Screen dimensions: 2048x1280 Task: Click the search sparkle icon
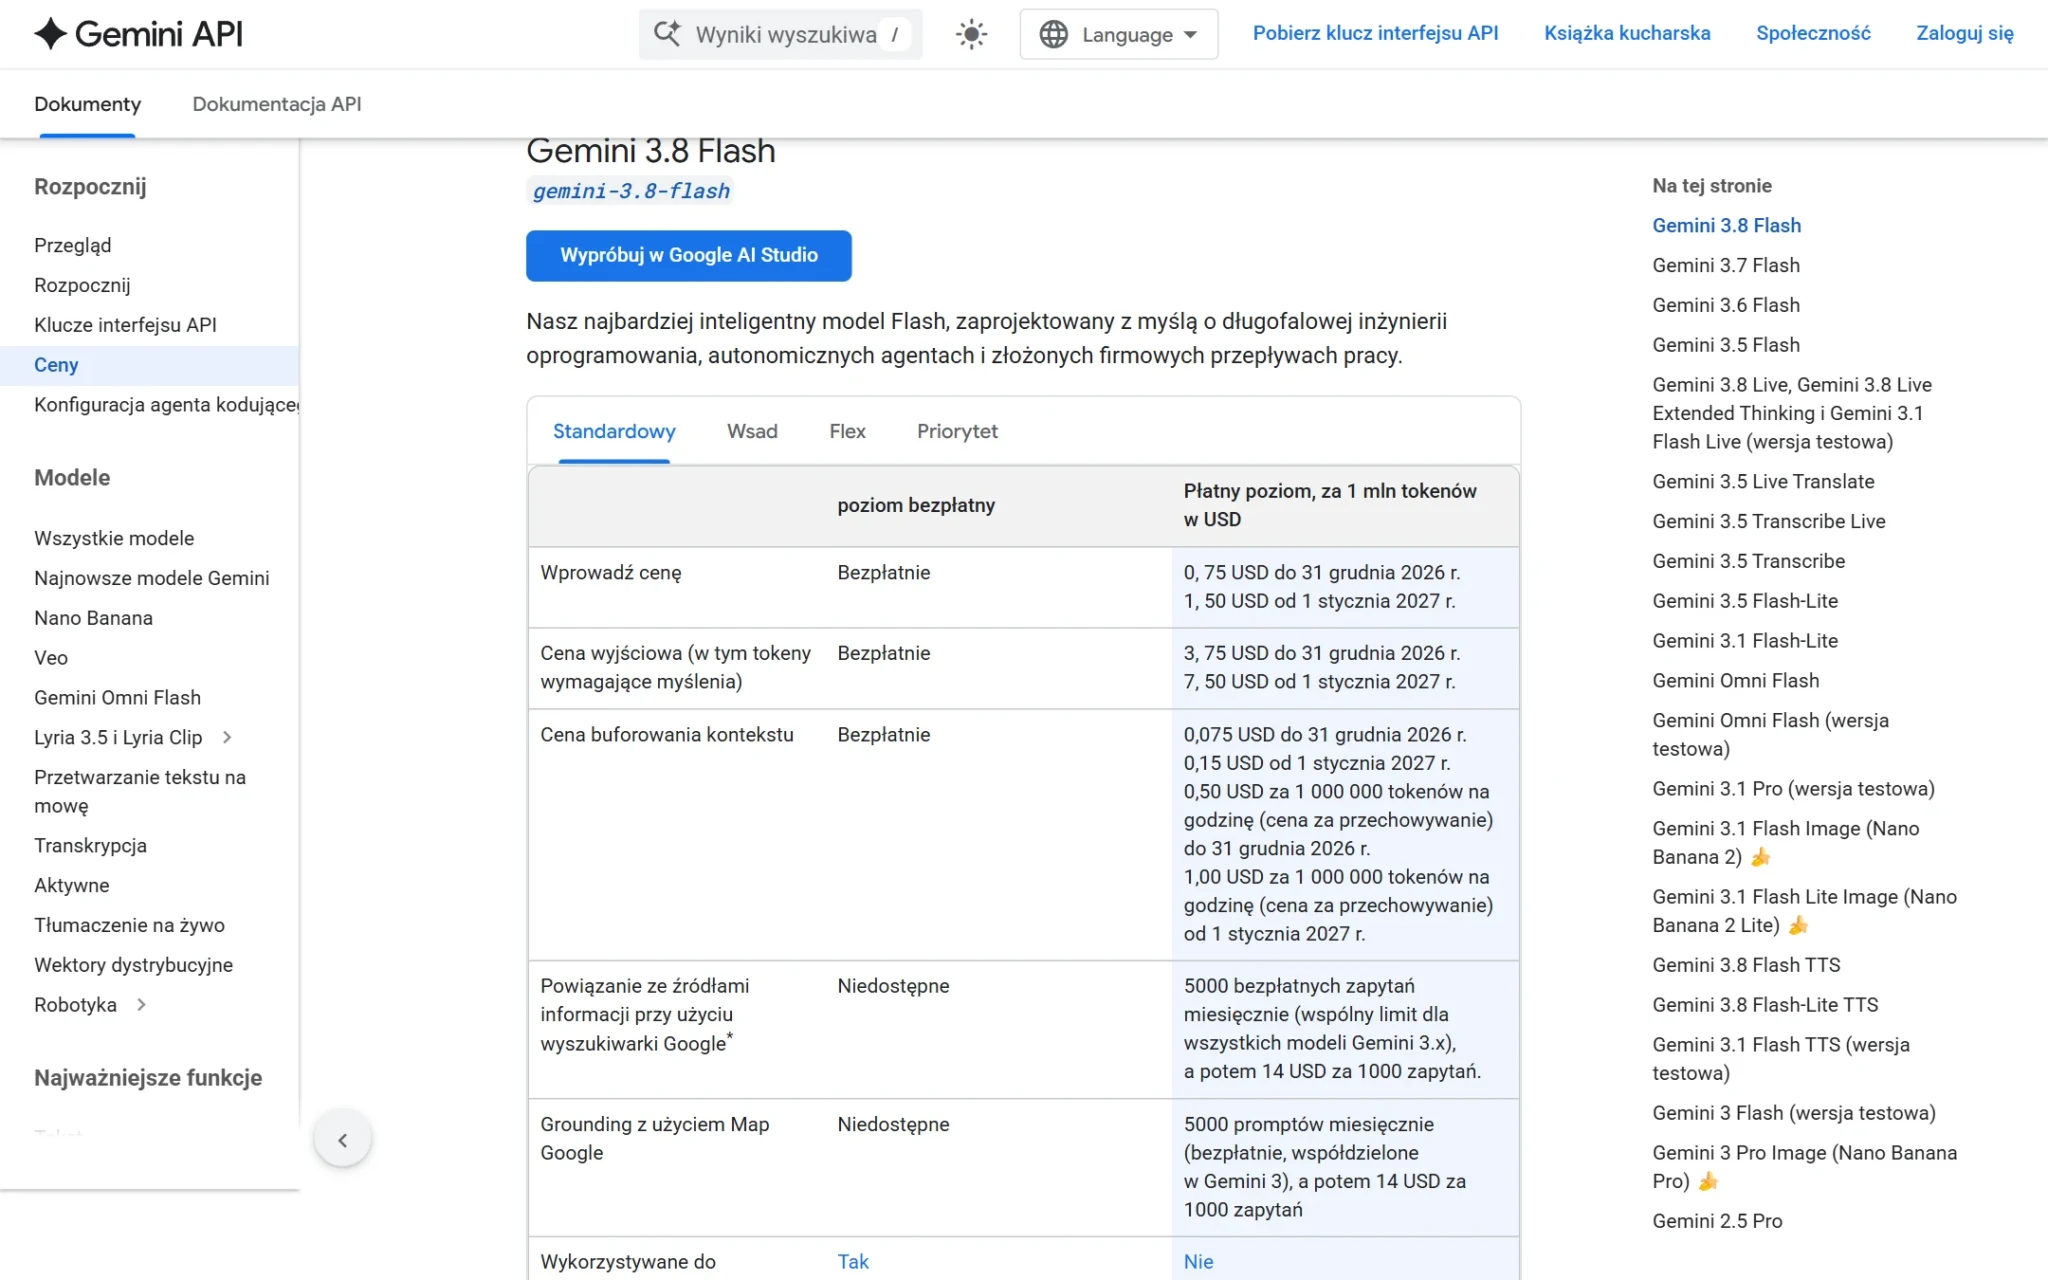click(x=667, y=34)
